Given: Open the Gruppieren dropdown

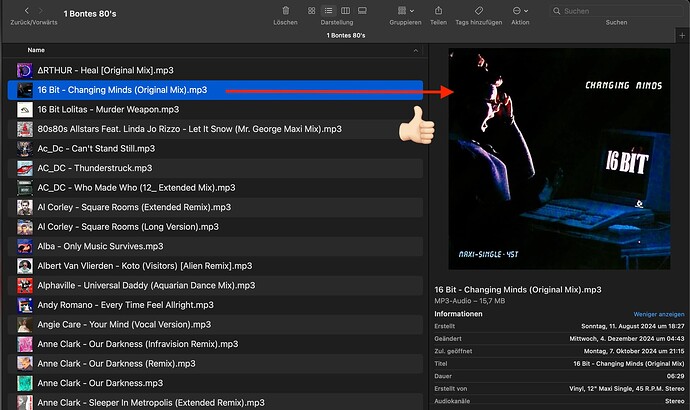Looking at the screenshot, I should [x=406, y=11].
